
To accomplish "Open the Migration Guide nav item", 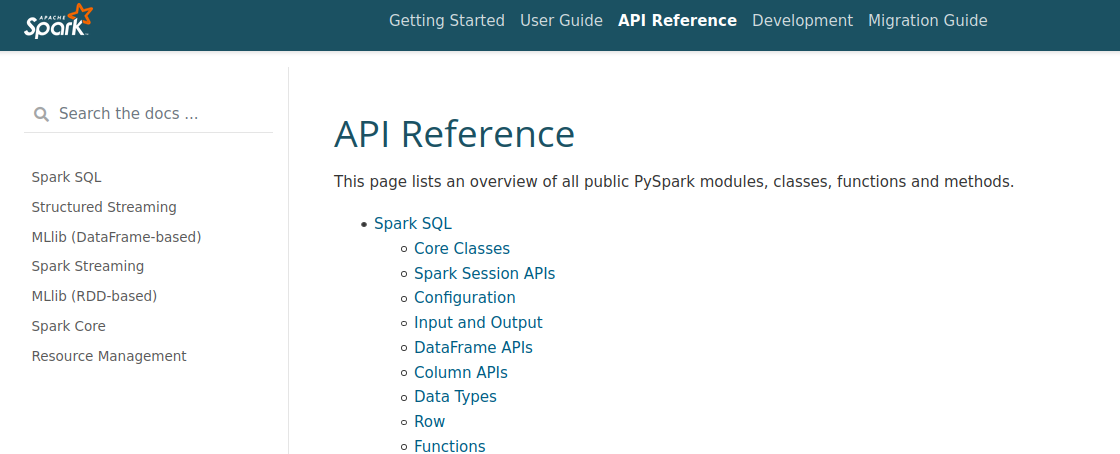I will click(928, 21).
